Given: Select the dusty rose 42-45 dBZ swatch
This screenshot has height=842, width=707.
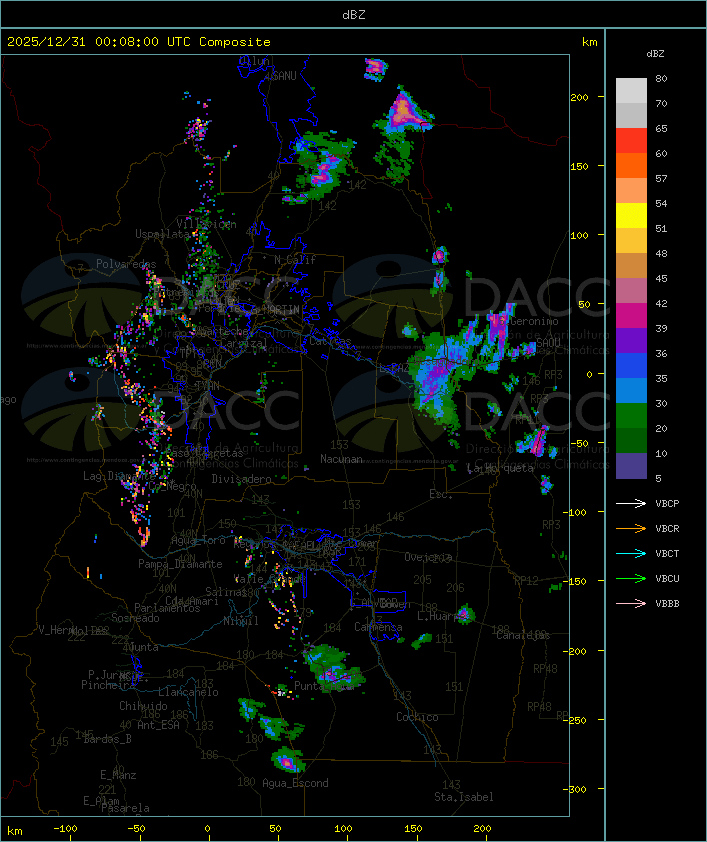Looking at the screenshot, I should 631,291.
